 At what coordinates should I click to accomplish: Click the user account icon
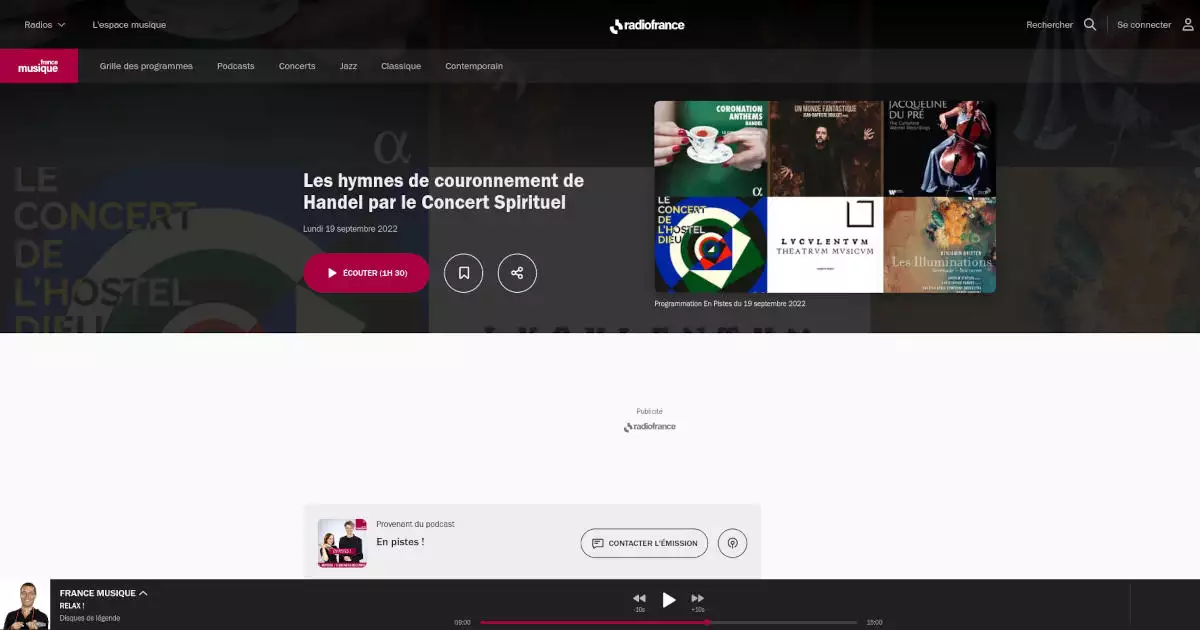(x=1188, y=25)
